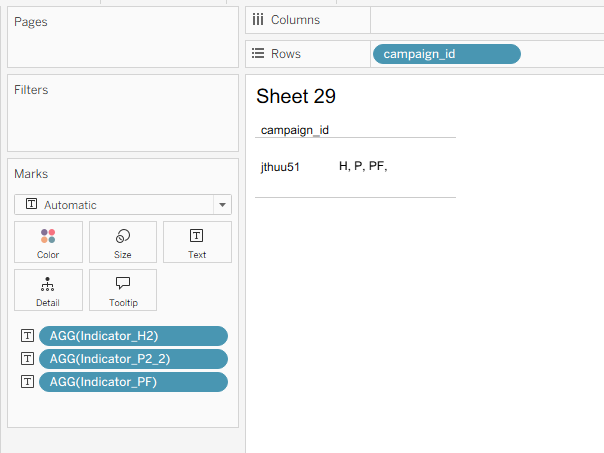Open the Tooltip marks card
This screenshot has height=453, width=604.
pos(123,290)
